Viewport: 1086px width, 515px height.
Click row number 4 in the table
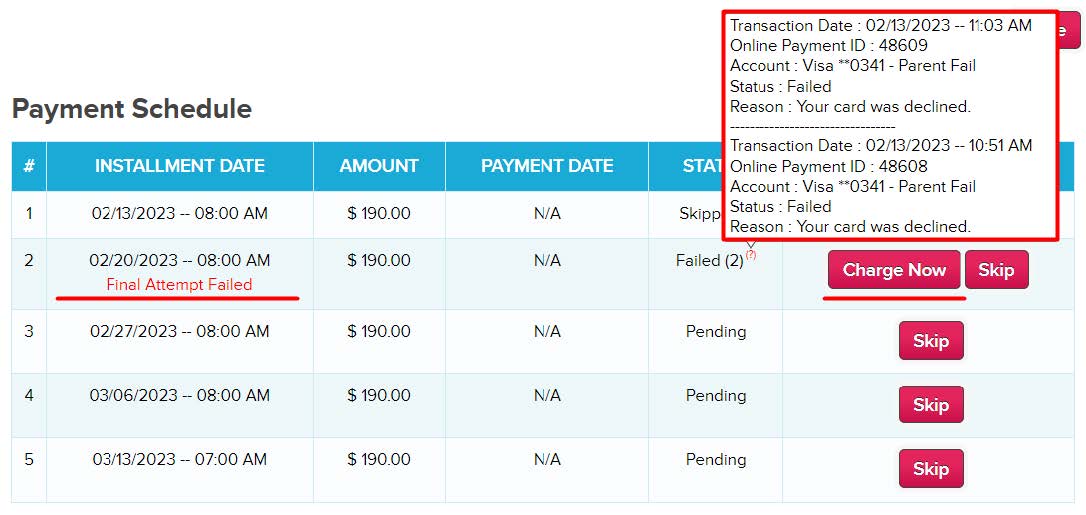29,395
